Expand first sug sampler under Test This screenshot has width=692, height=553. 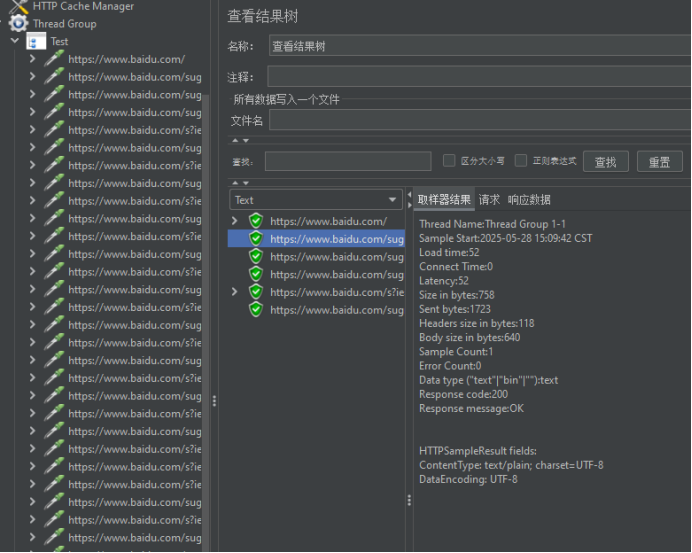point(32,76)
